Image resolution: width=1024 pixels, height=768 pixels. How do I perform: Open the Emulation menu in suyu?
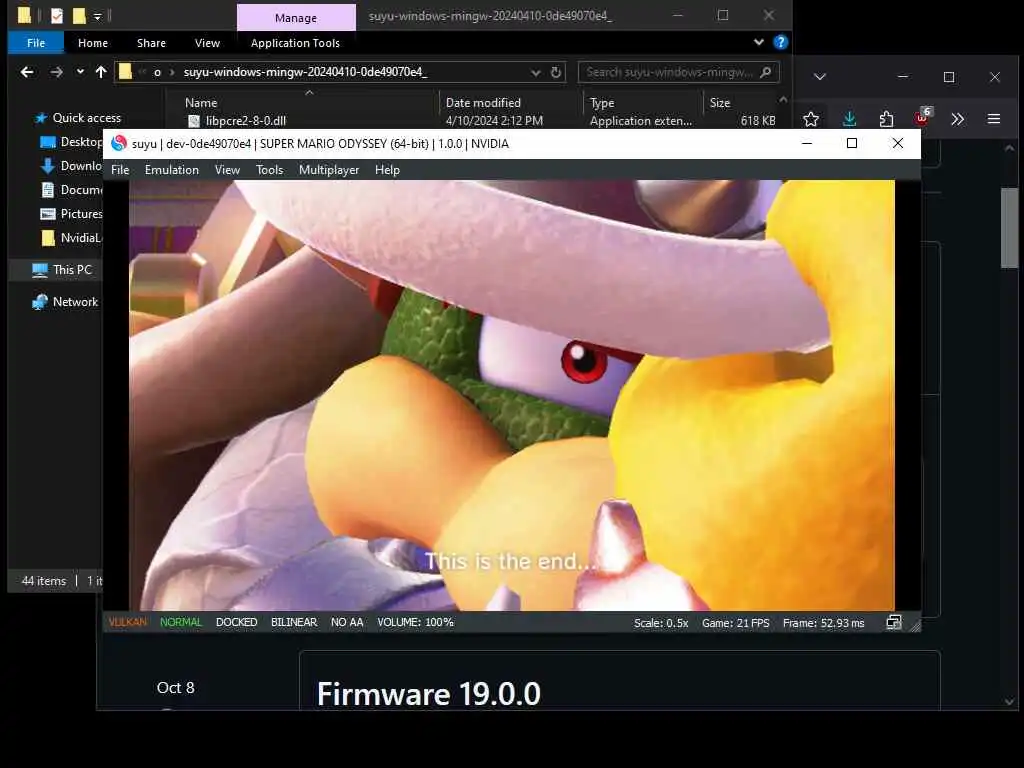(172, 170)
